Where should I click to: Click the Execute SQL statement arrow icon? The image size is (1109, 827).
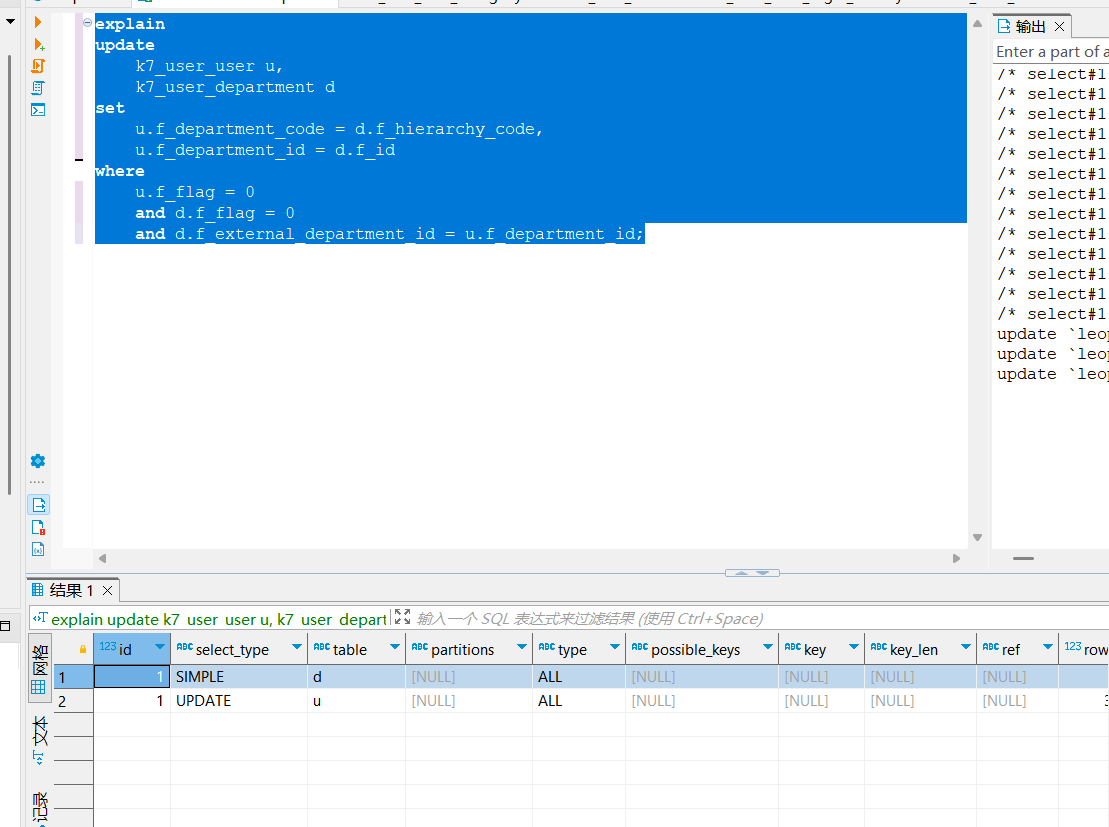coord(38,22)
